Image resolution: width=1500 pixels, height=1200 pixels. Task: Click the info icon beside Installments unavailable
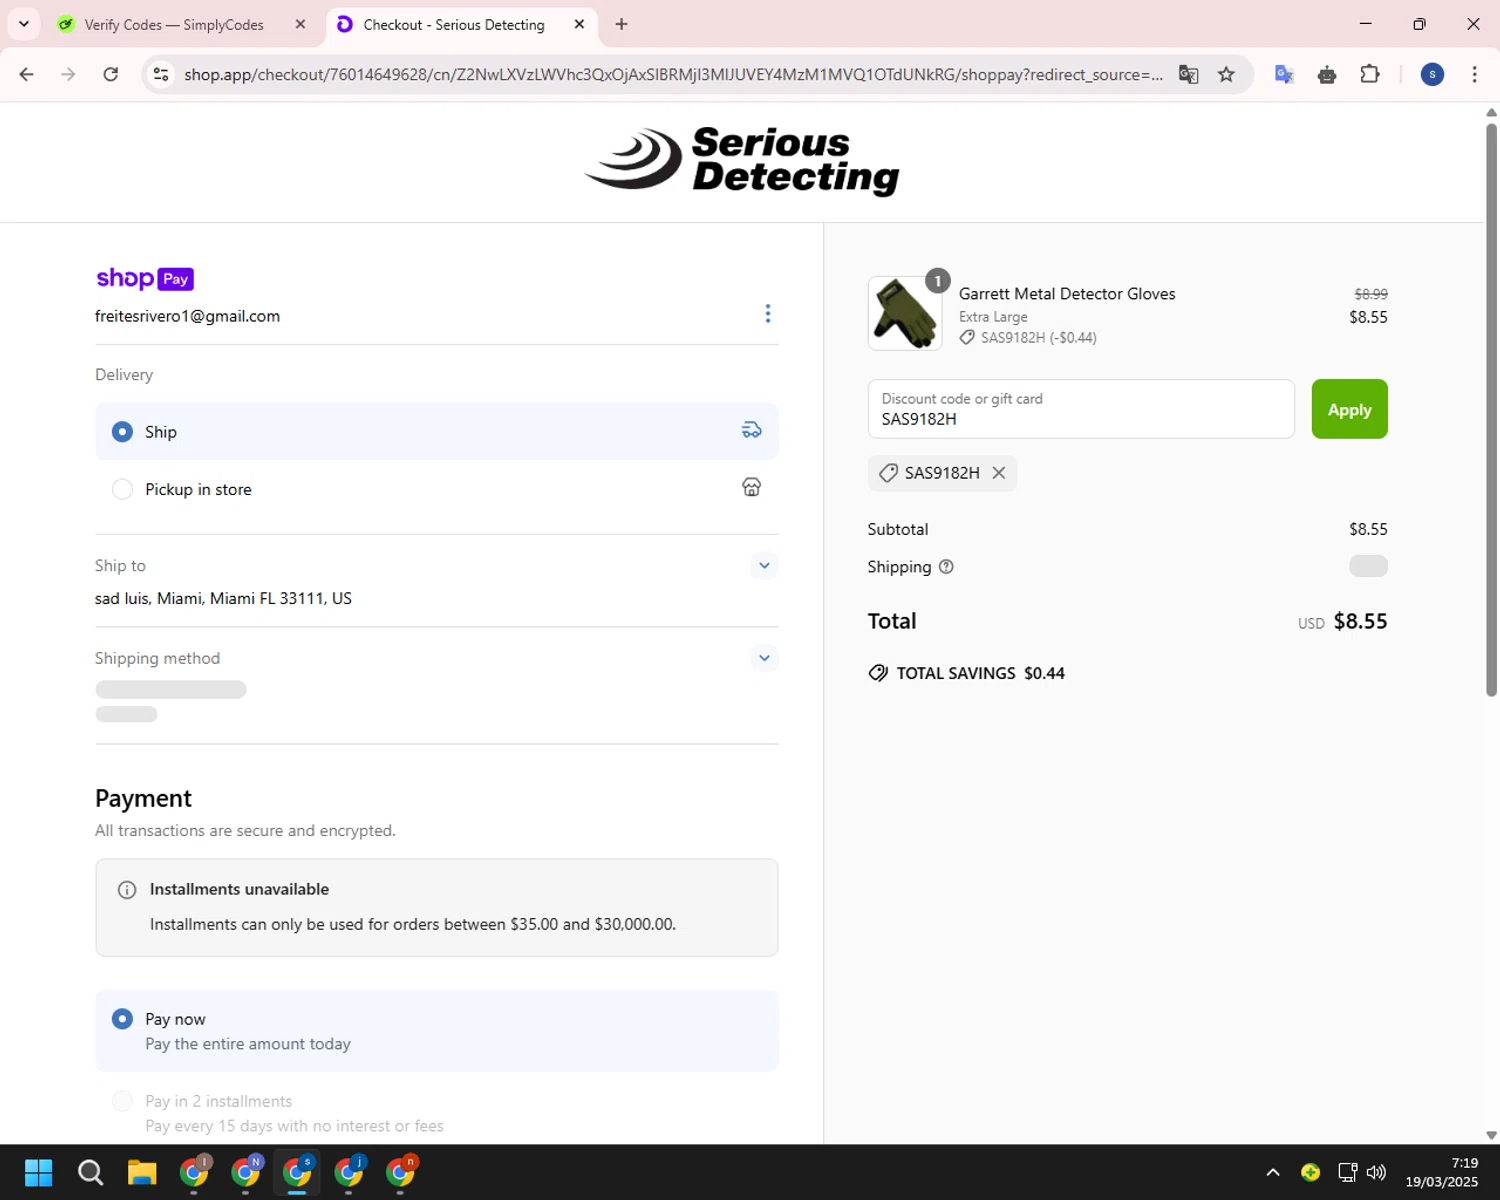pos(127,890)
